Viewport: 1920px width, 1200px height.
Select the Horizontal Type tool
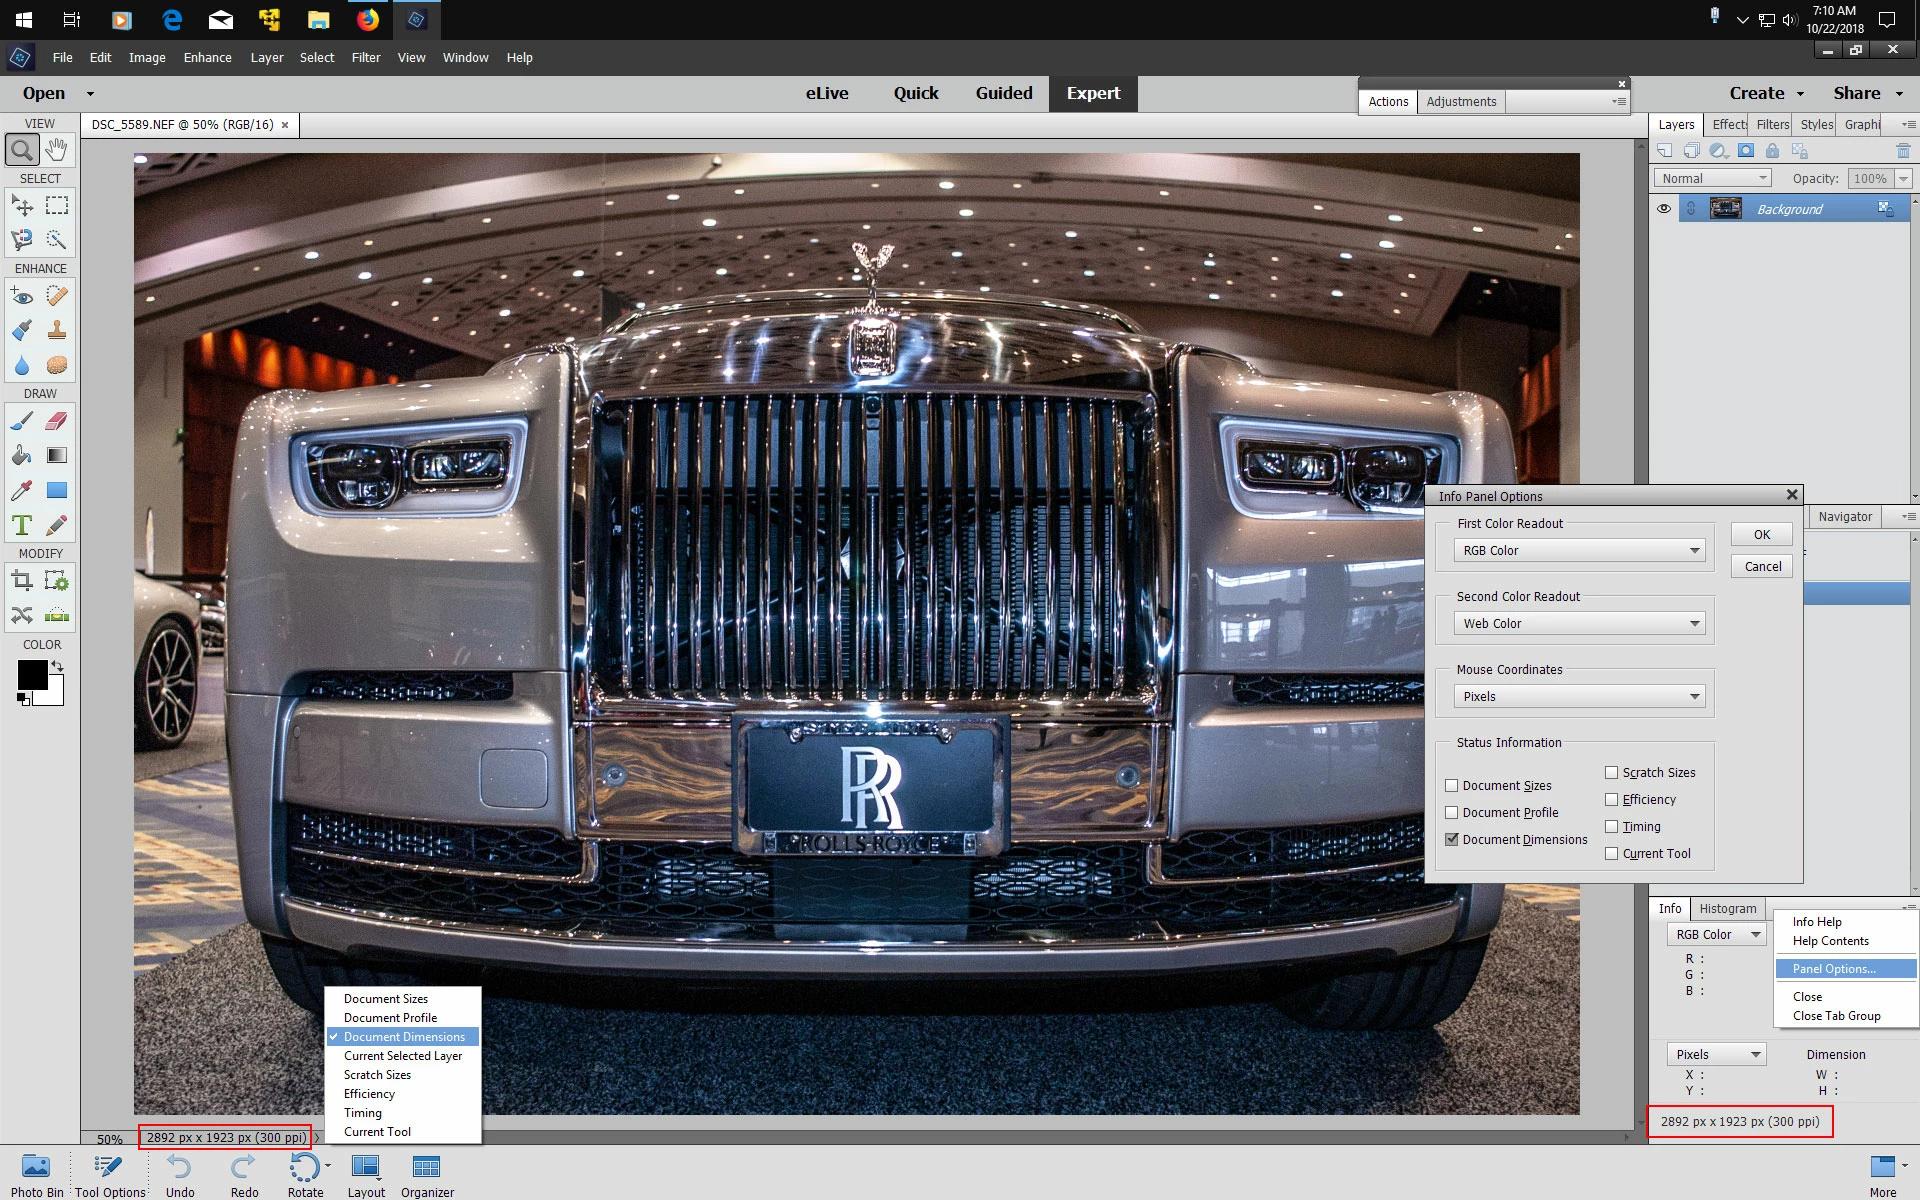click(x=22, y=525)
